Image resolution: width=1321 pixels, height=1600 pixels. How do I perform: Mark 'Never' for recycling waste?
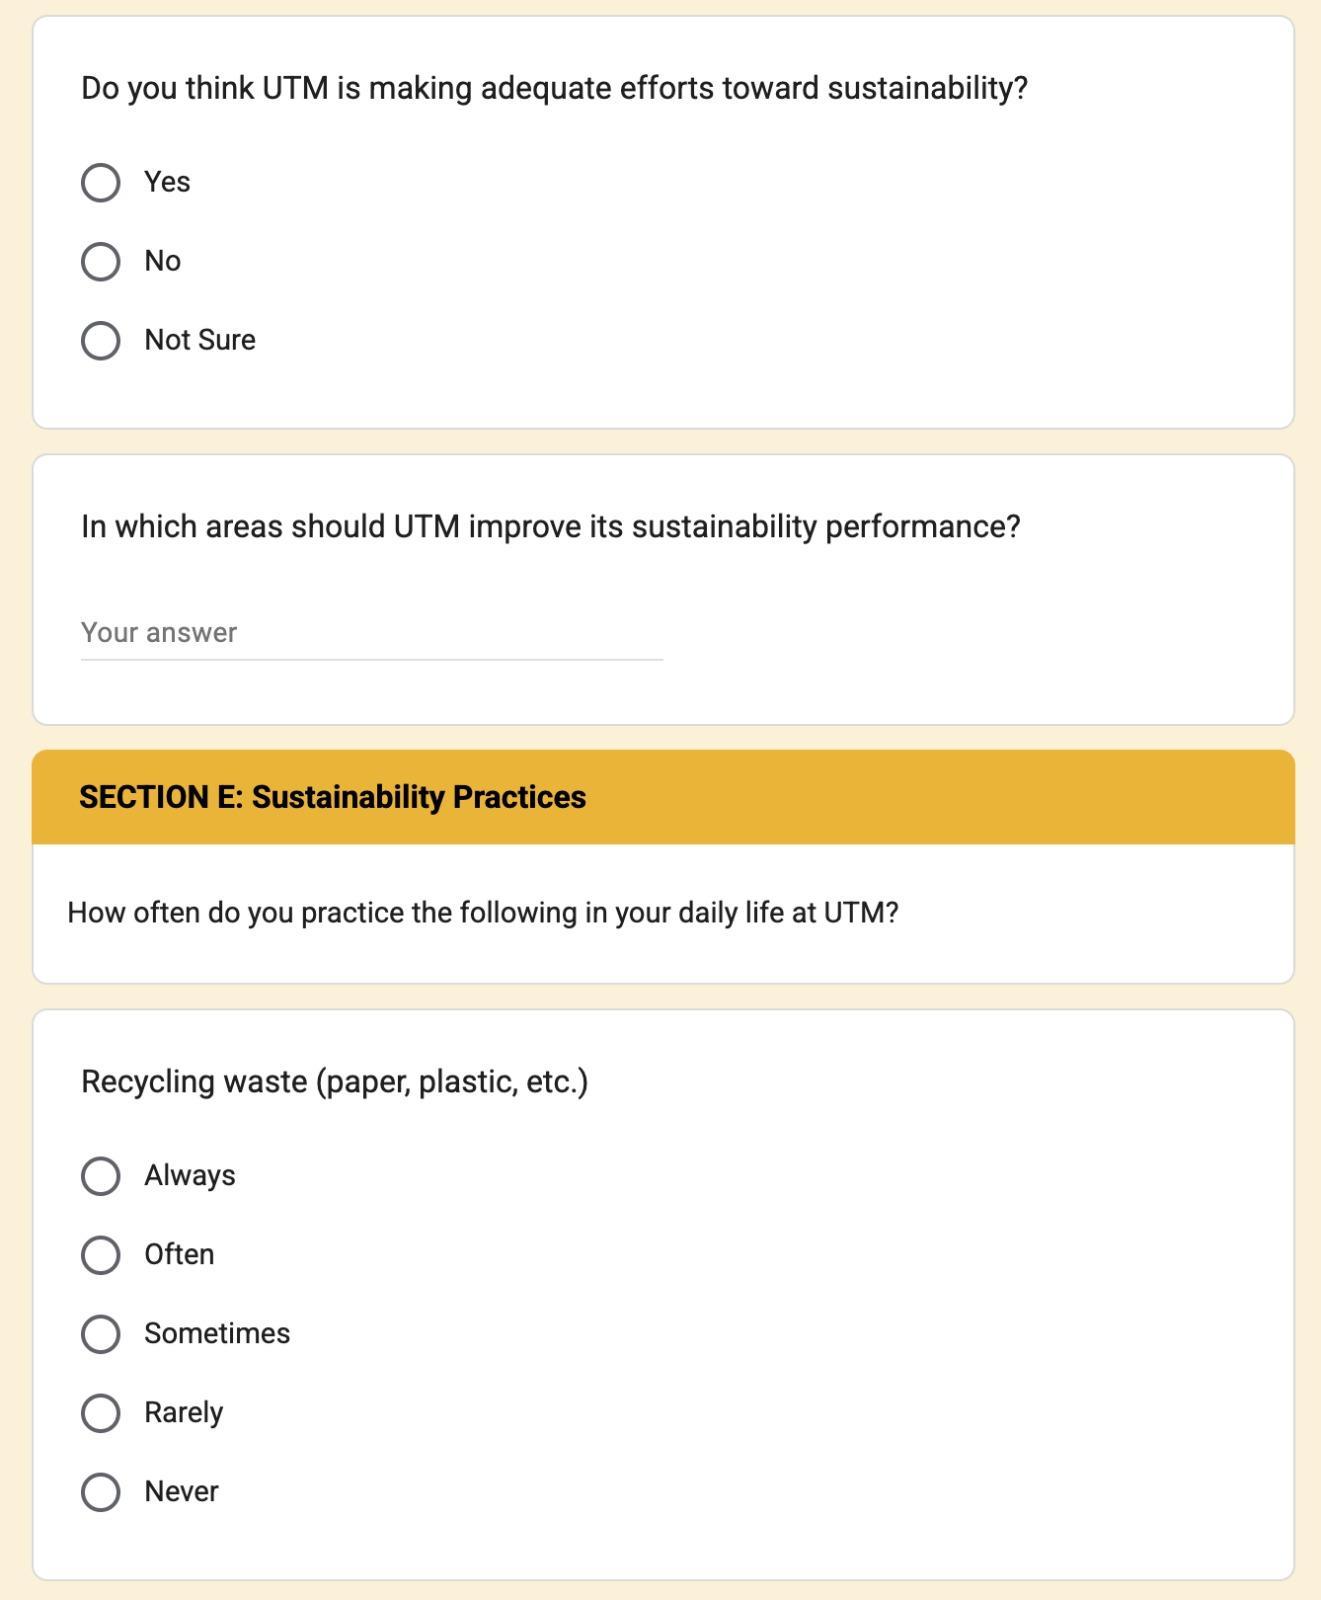tap(100, 1492)
